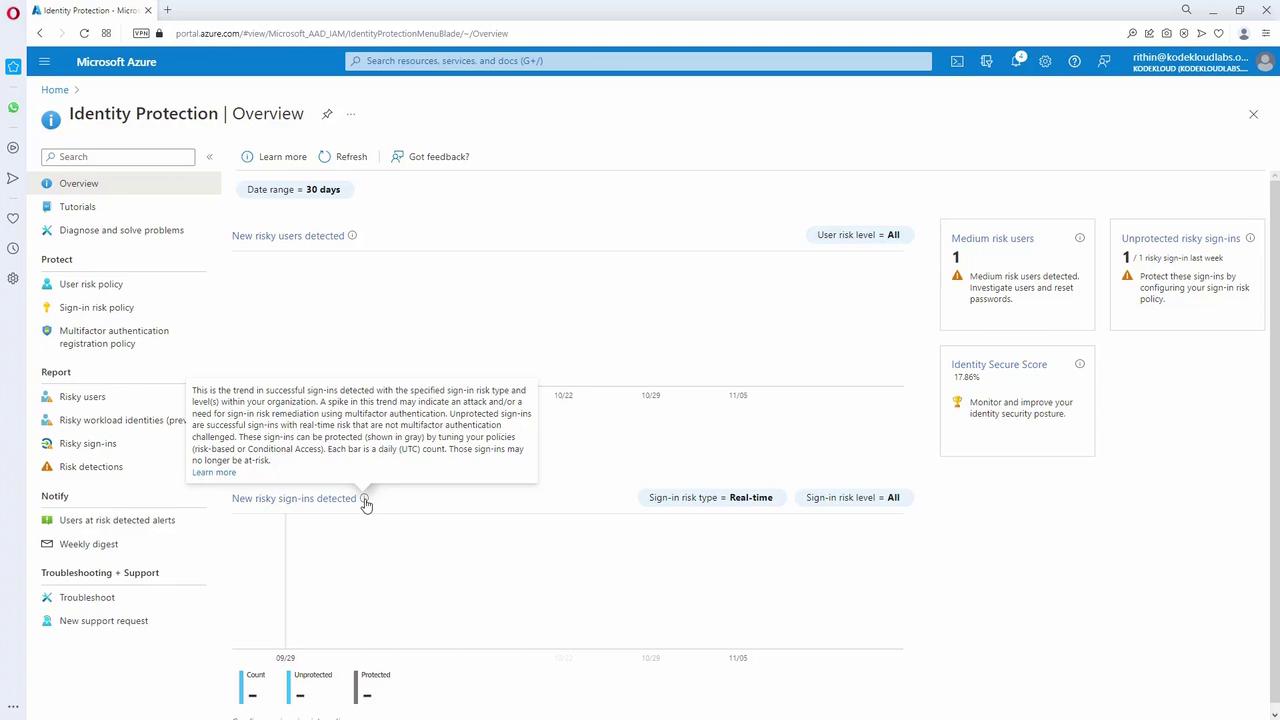Open the ellipsis menu beside the page title
The height and width of the screenshot is (720, 1280).
[x=351, y=114]
